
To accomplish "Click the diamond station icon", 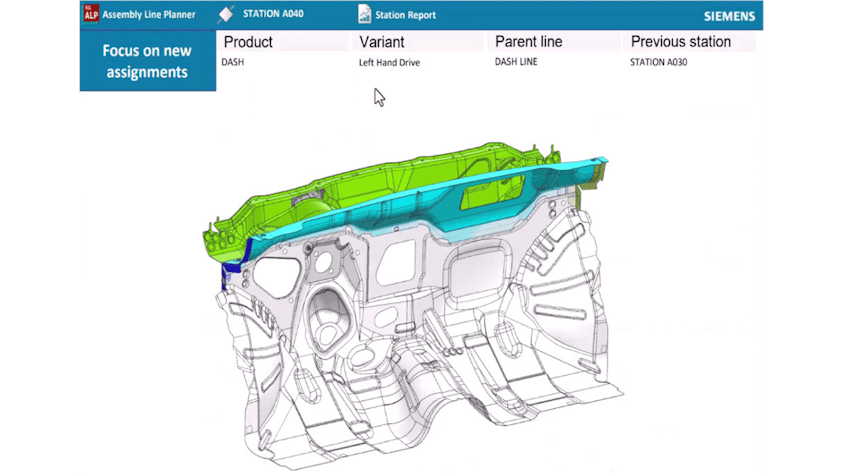I will point(226,15).
